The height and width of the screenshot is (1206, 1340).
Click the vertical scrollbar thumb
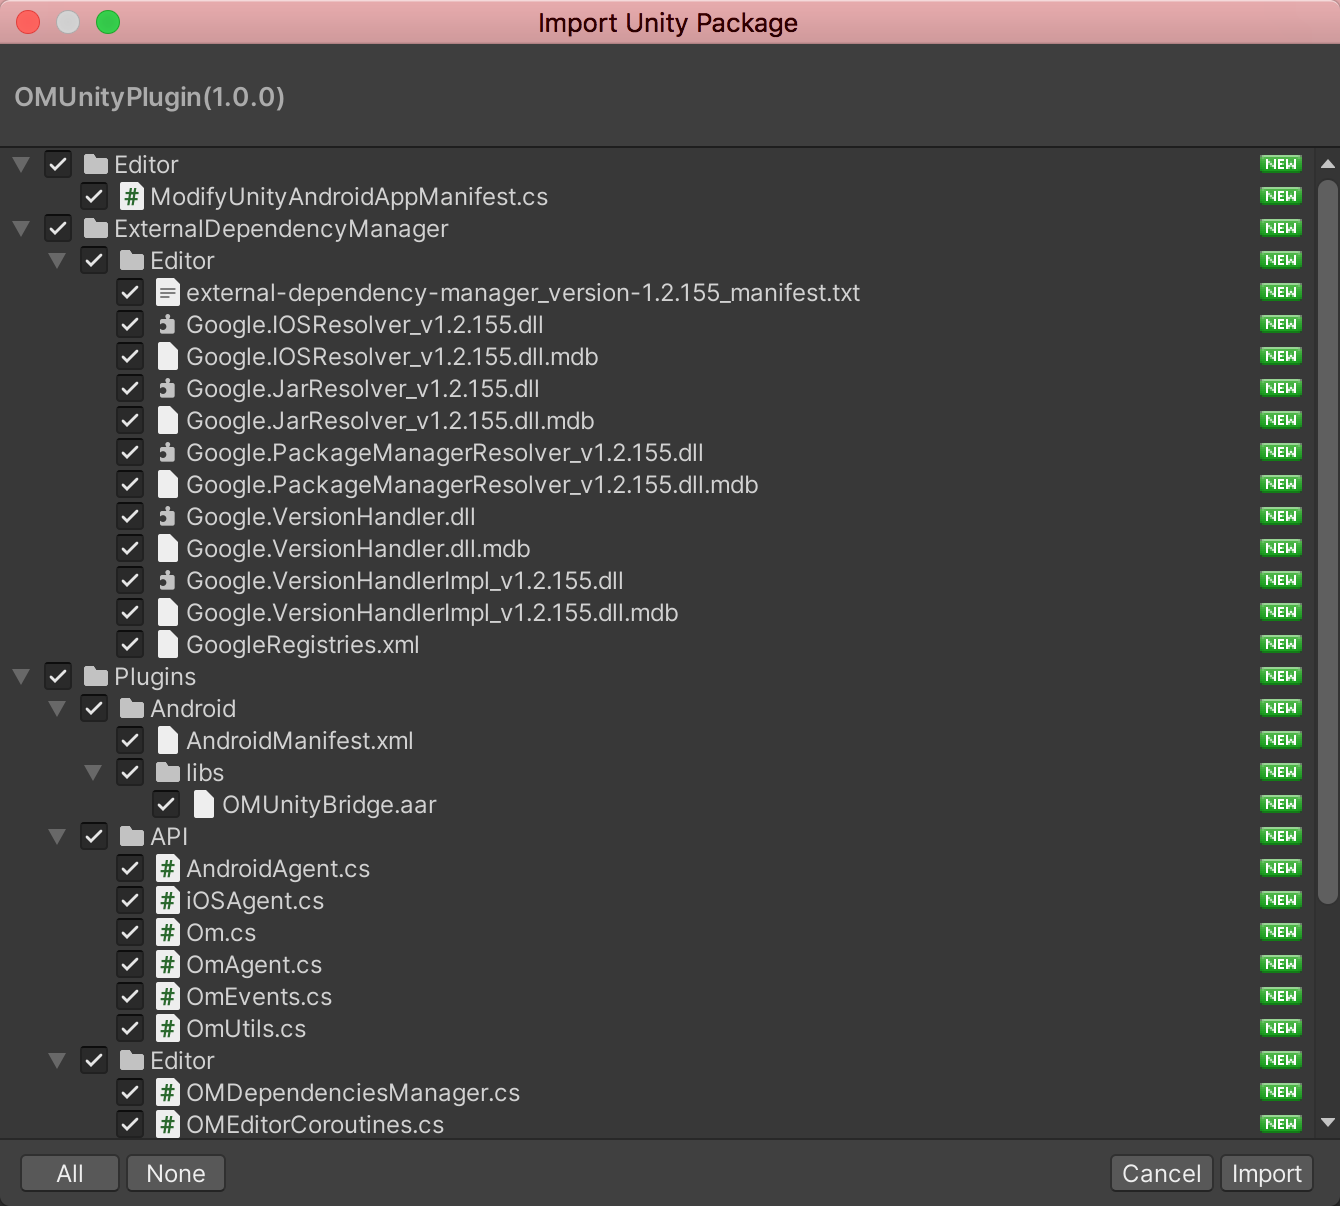(x=1328, y=542)
